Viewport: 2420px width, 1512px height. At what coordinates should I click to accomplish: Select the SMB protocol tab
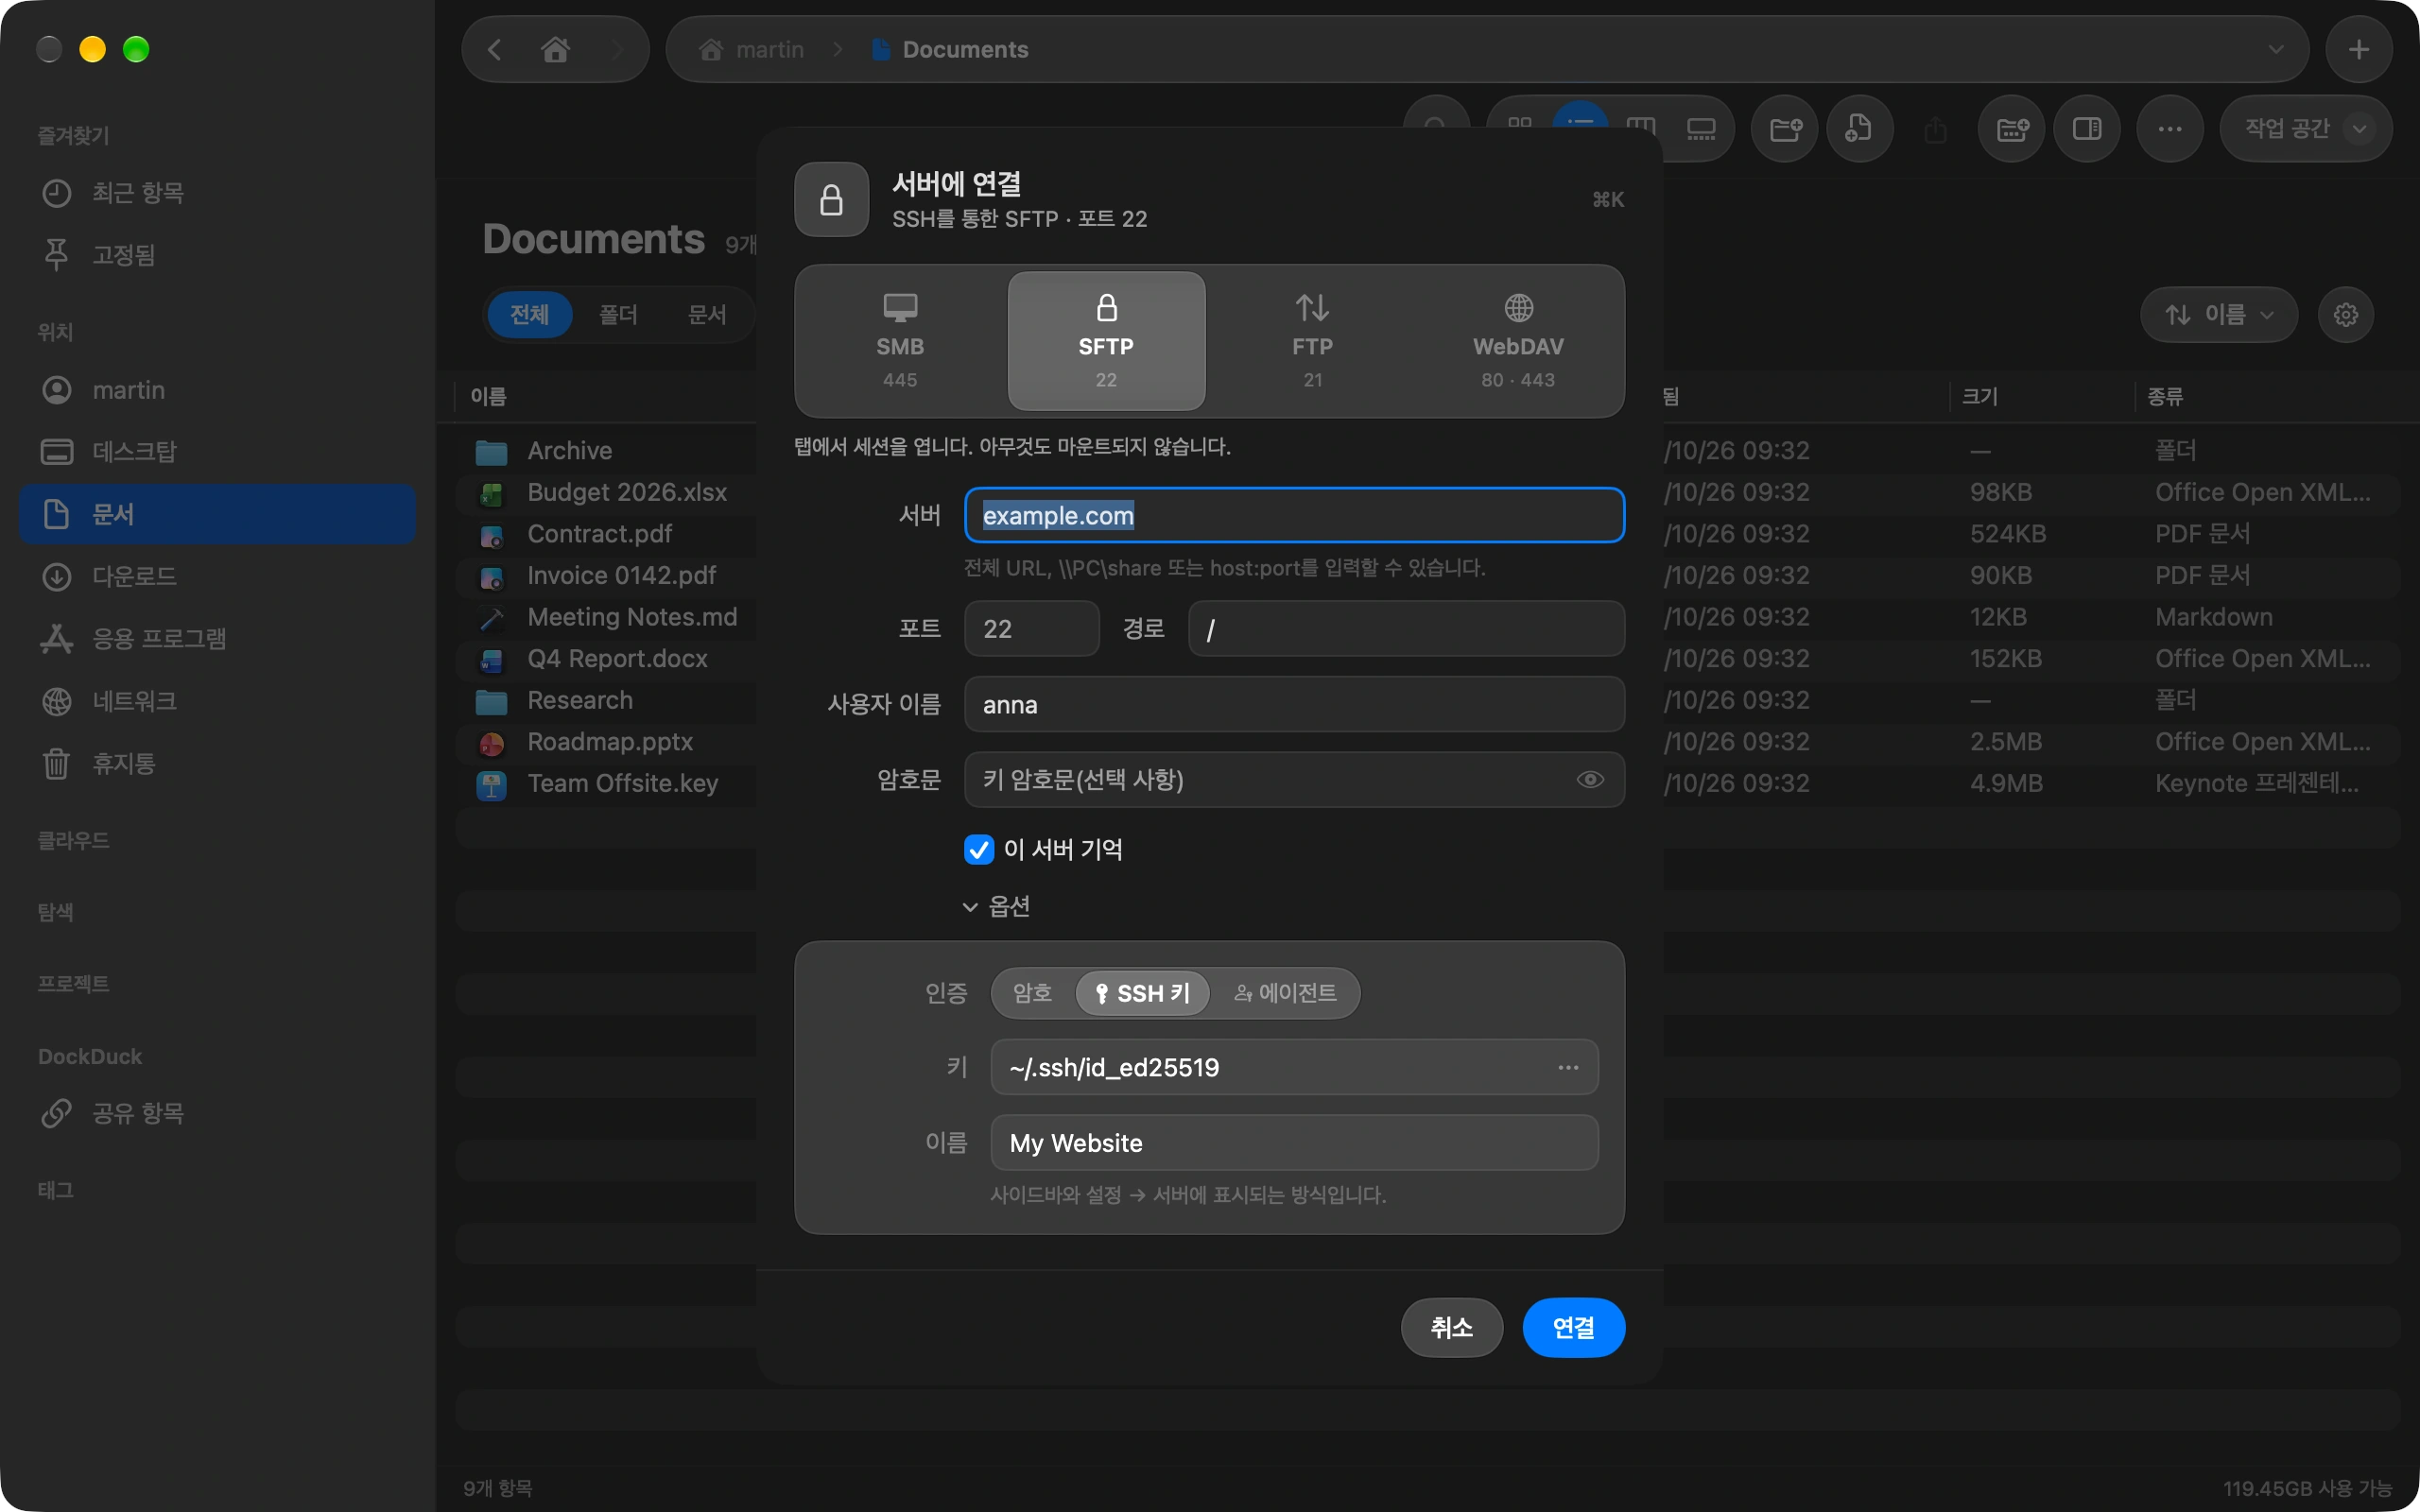(900, 341)
